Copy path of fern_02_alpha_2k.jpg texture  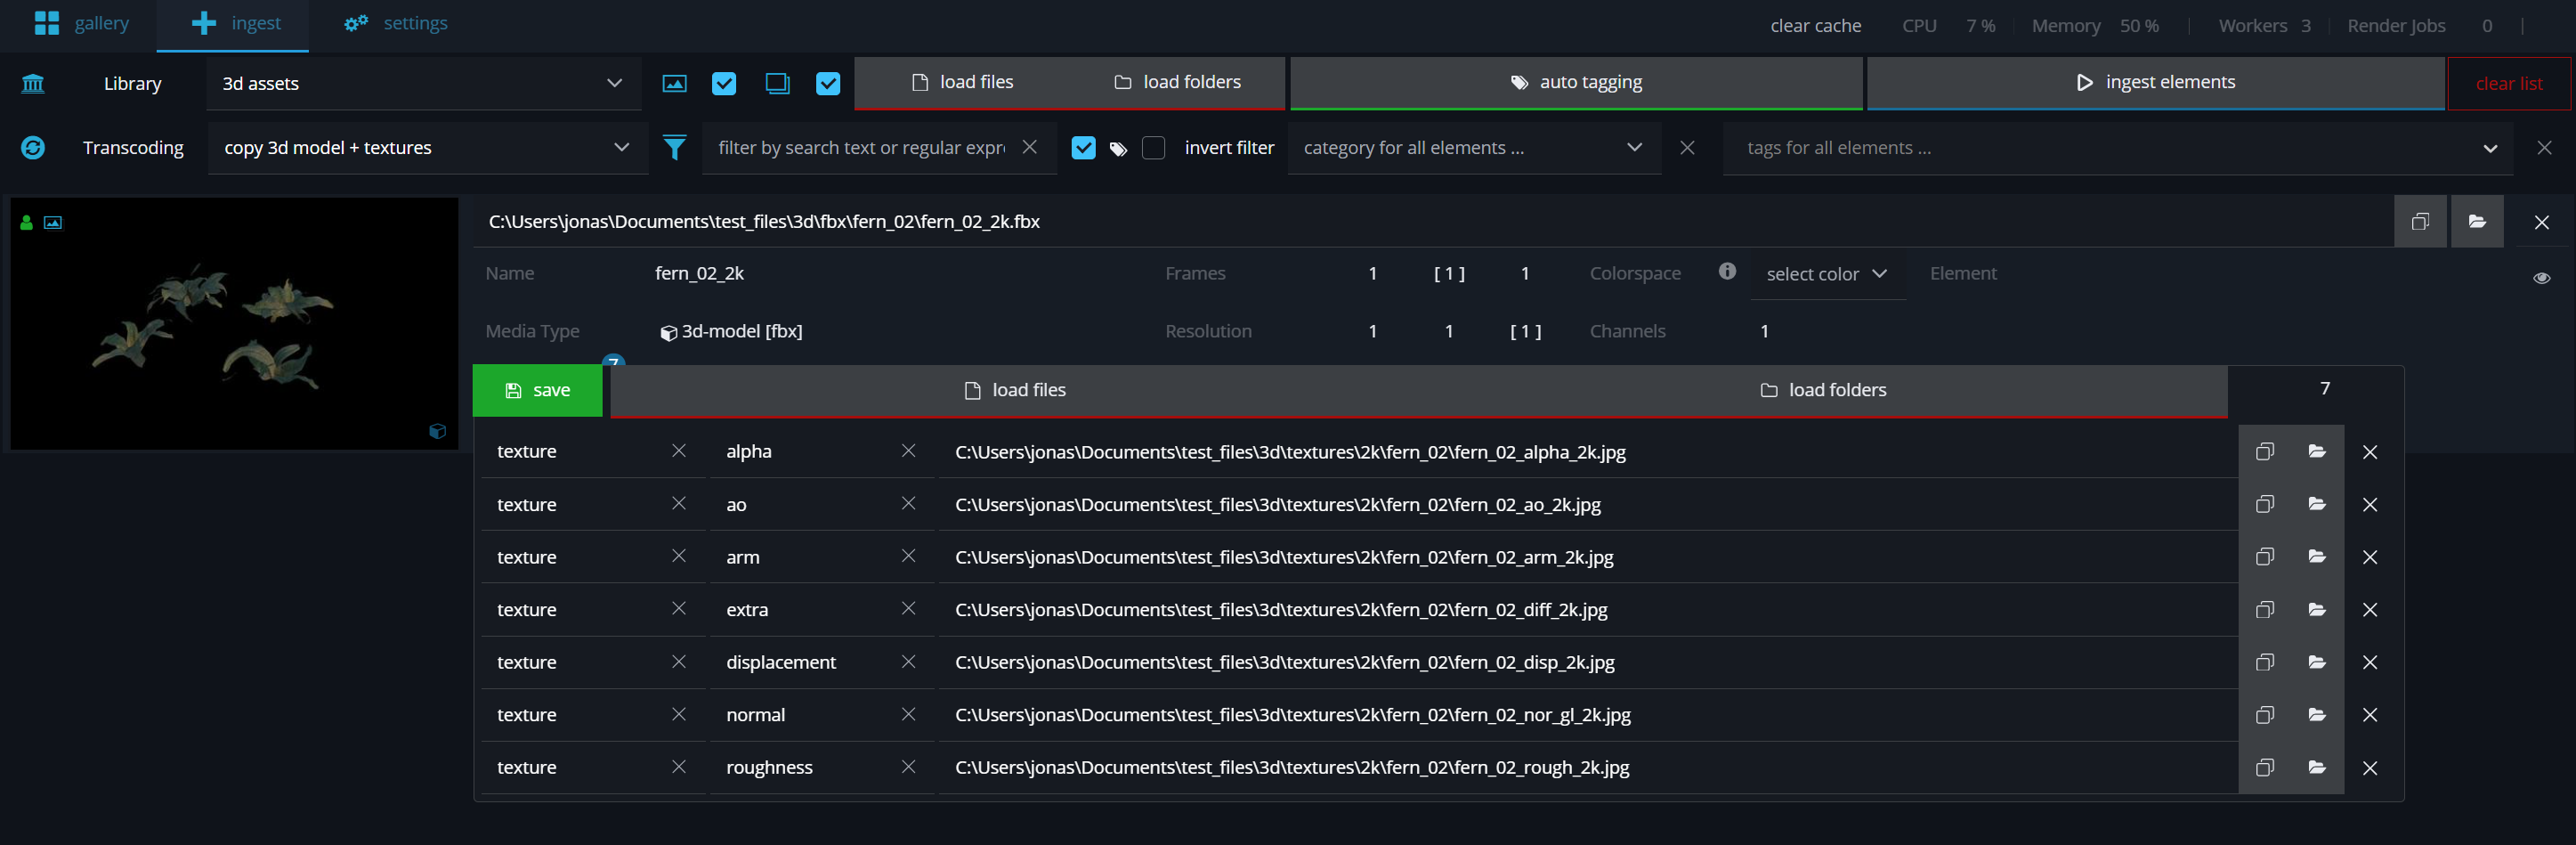(x=2264, y=452)
